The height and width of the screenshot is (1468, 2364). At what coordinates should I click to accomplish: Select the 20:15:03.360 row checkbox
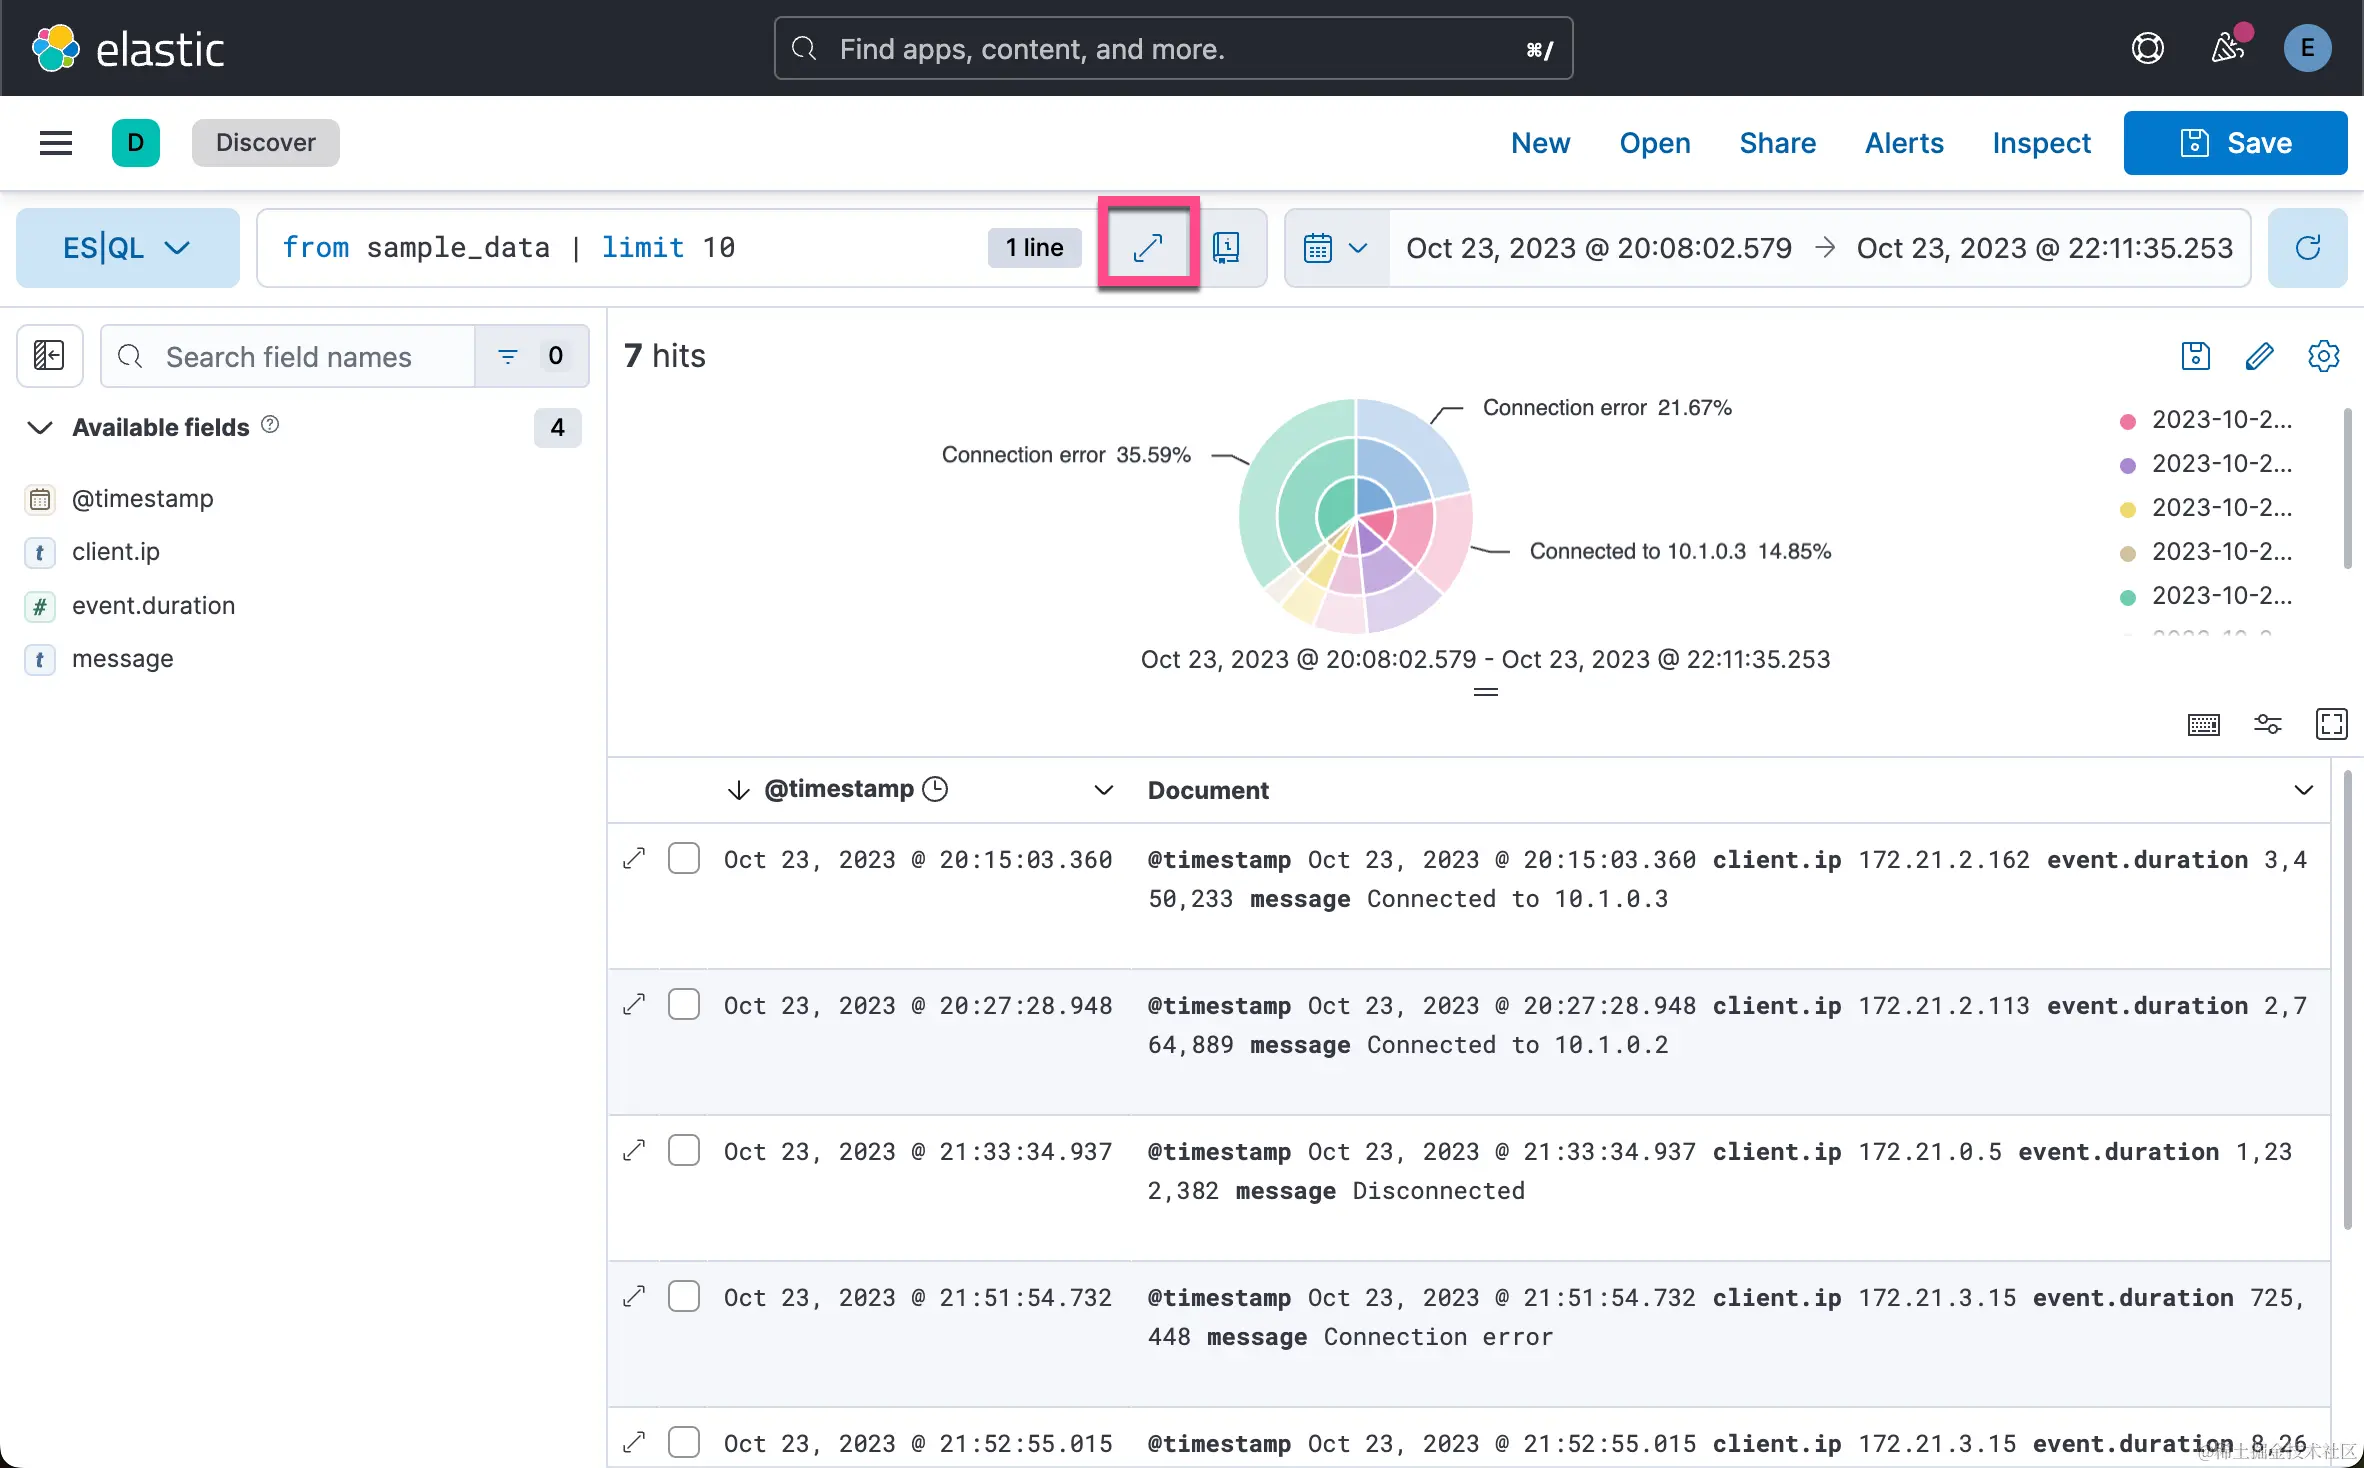tap(684, 858)
